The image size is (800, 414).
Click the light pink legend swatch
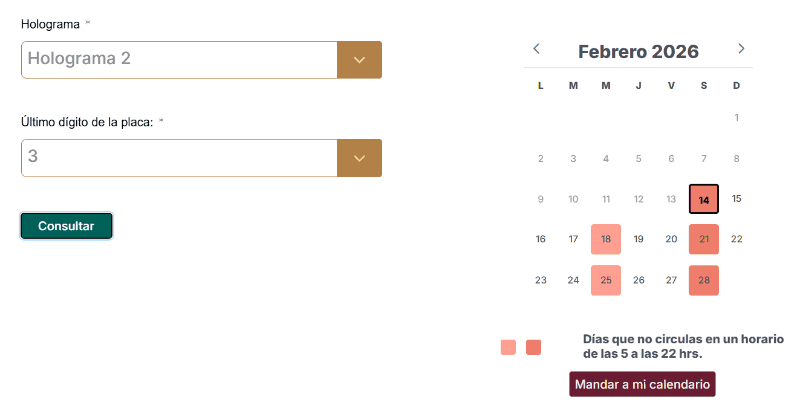[x=508, y=347]
